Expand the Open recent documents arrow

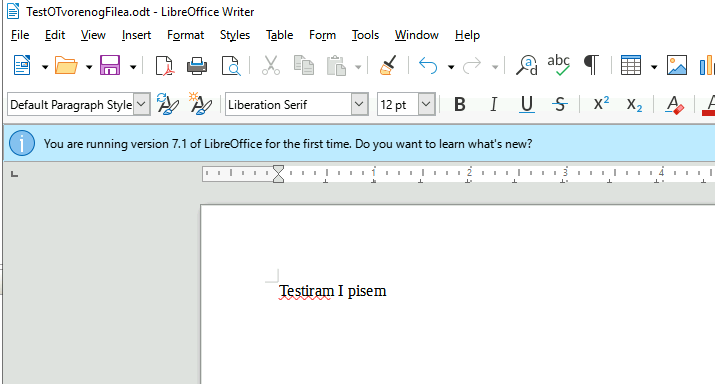(x=89, y=67)
